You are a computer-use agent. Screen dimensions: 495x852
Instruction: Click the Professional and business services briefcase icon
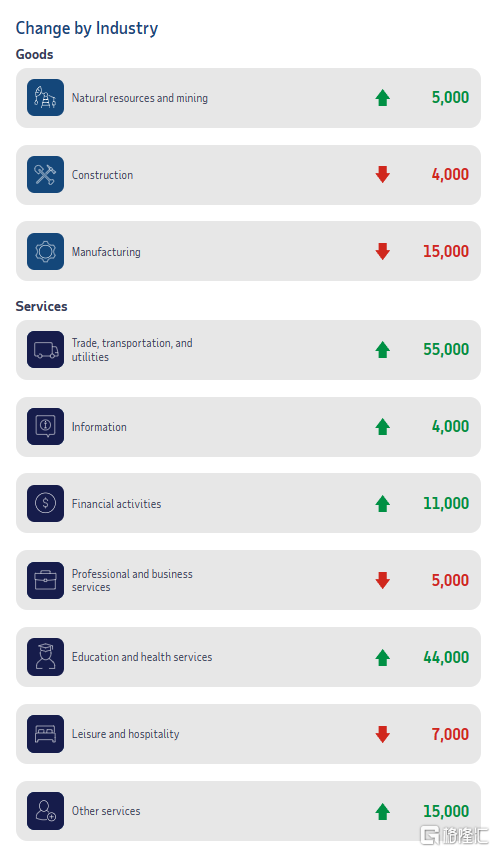click(x=46, y=580)
